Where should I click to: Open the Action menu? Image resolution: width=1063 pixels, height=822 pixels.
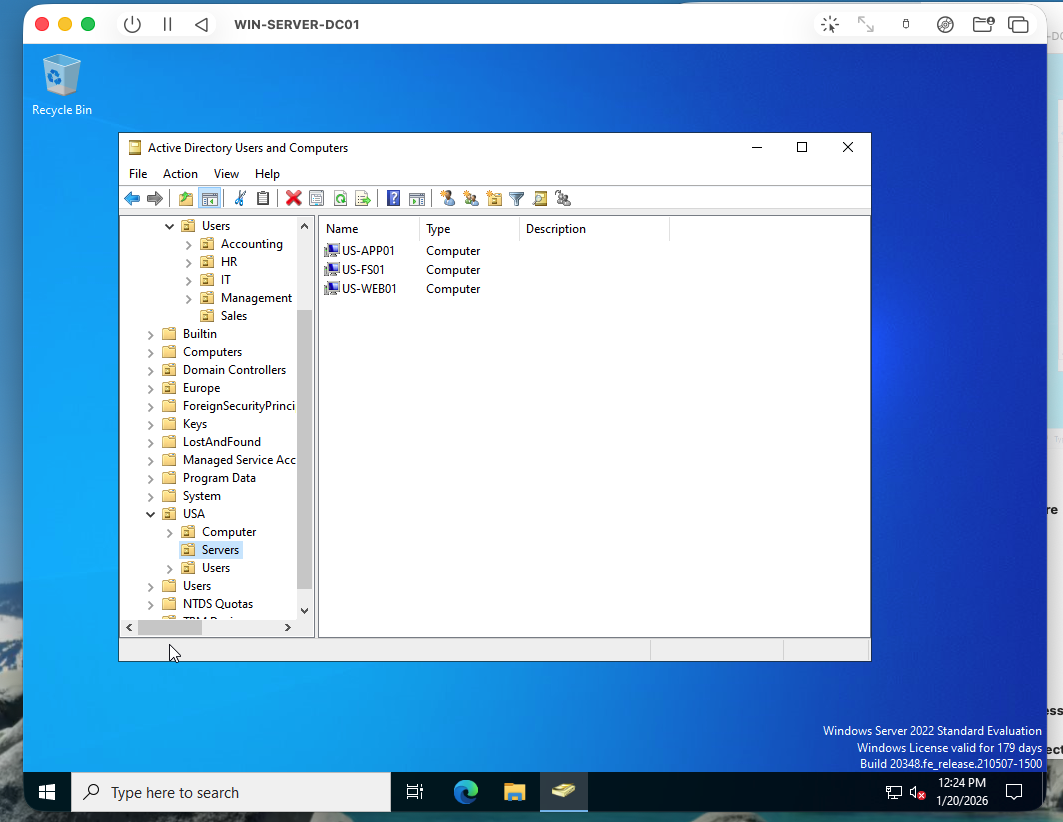(180, 173)
